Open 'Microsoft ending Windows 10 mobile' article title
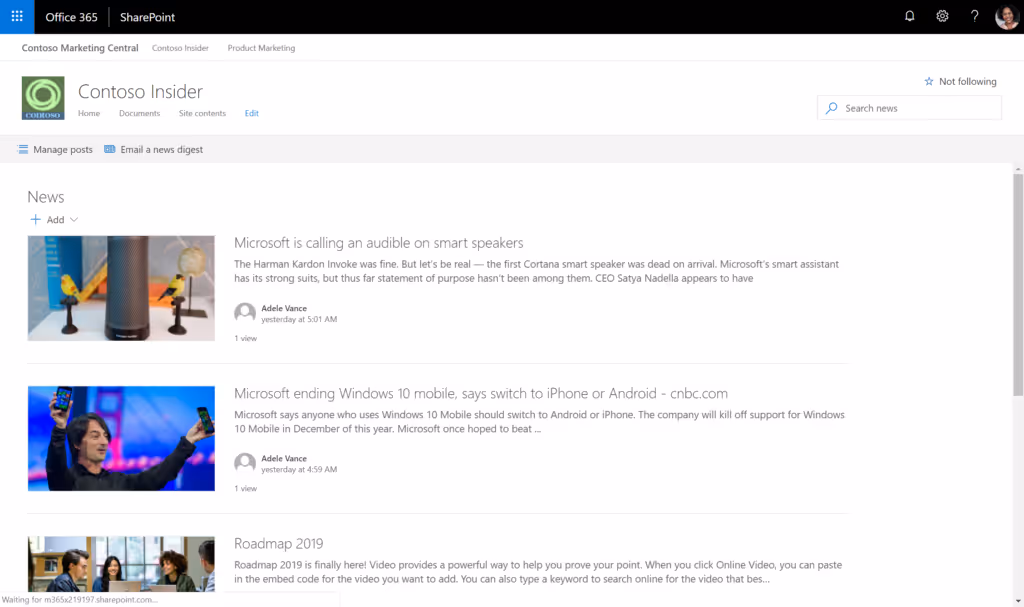The image size is (1024, 607). [x=481, y=393]
